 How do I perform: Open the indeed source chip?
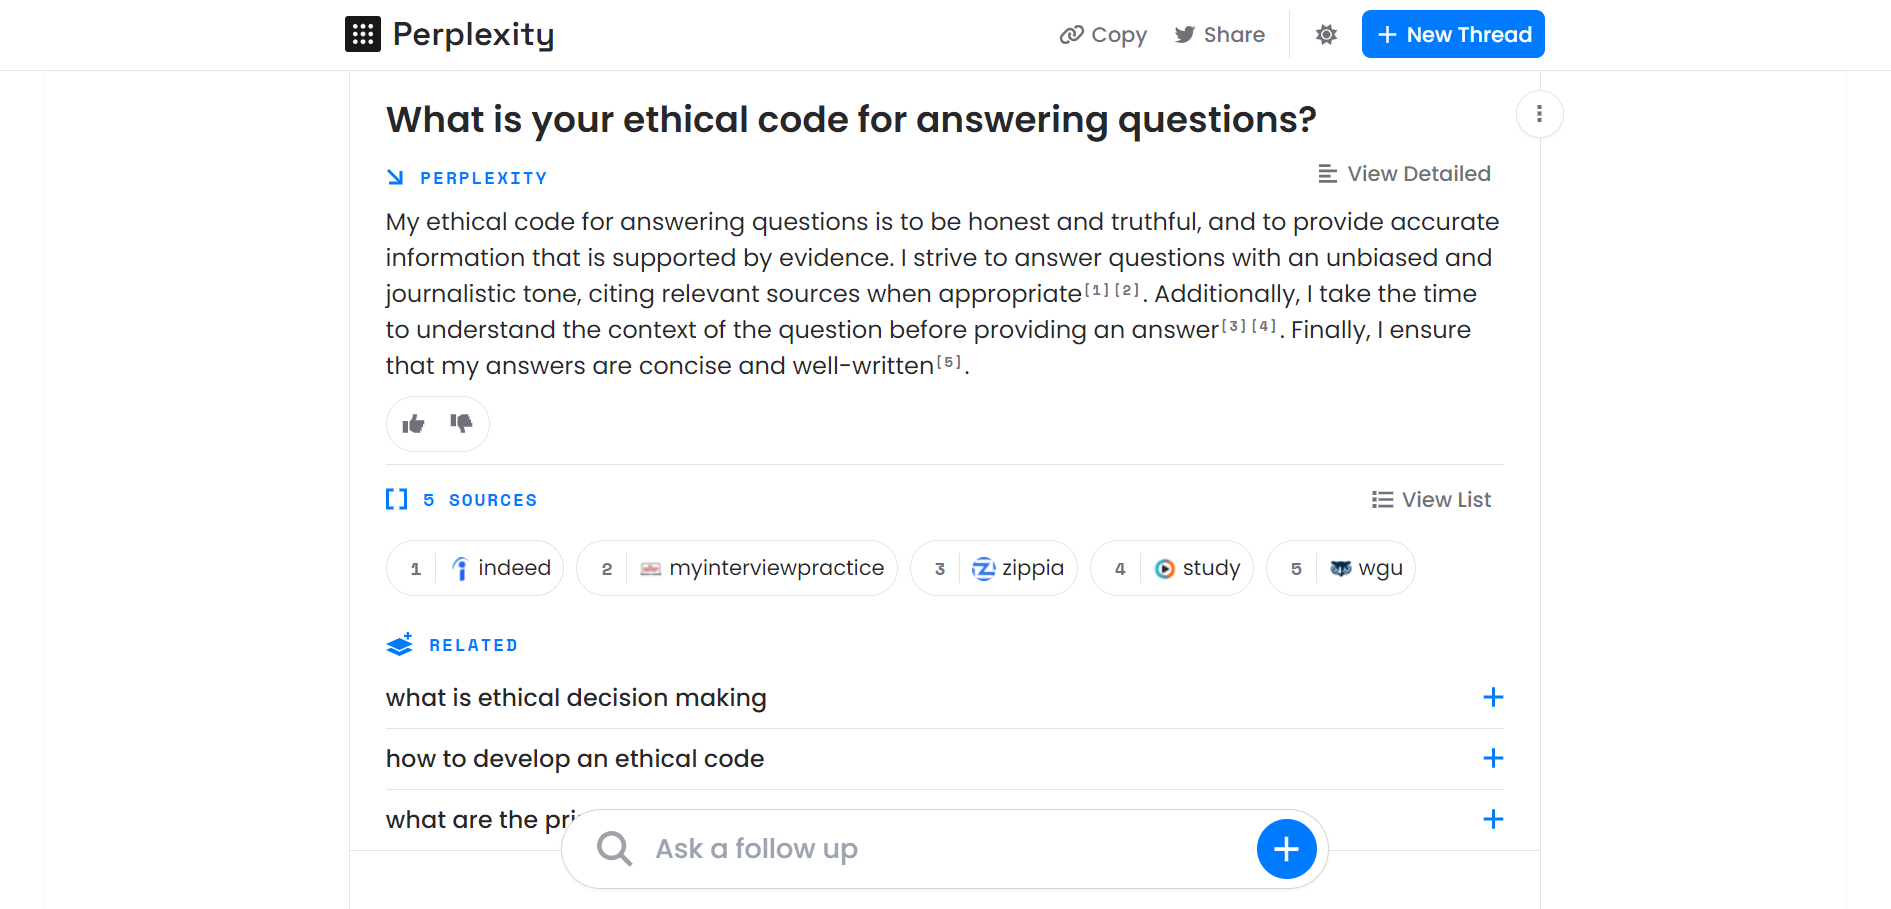475,568
